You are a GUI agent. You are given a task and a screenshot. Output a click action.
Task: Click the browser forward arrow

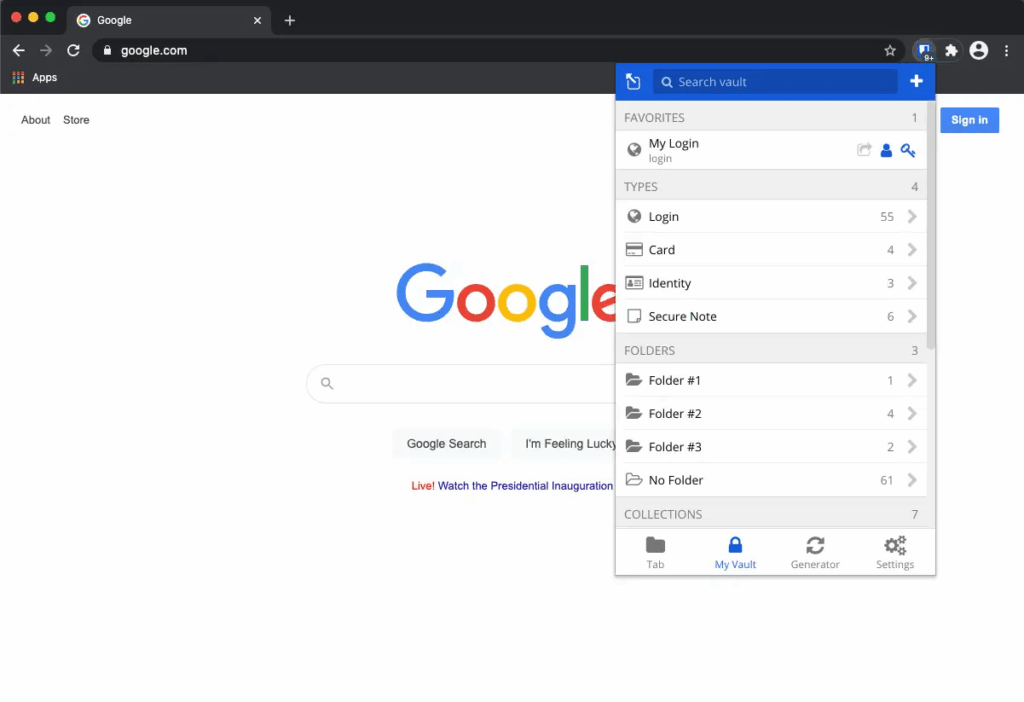point(46,50)
